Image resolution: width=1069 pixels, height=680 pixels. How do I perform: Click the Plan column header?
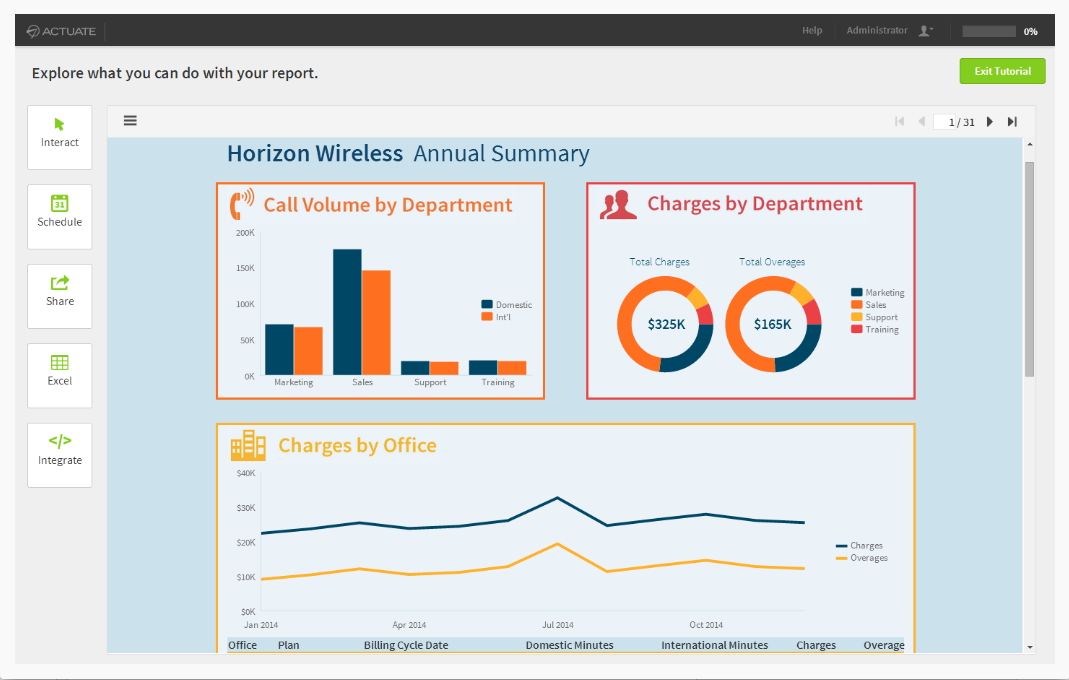(288, 645)
